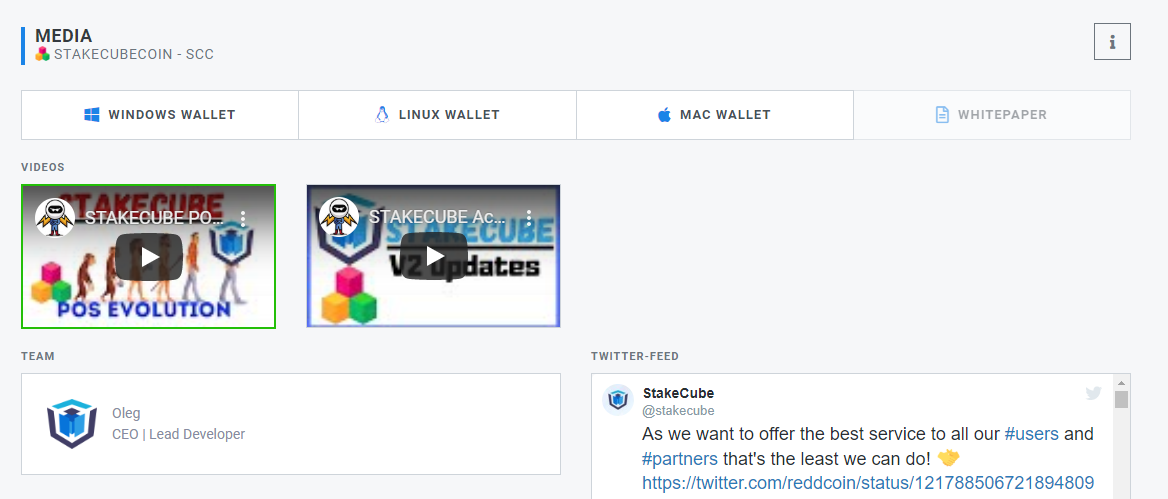The height and width of the screenshot is (499, 1168).
Task: Click channel avatar on V2 Updates video
Action: tap(339, 217)
